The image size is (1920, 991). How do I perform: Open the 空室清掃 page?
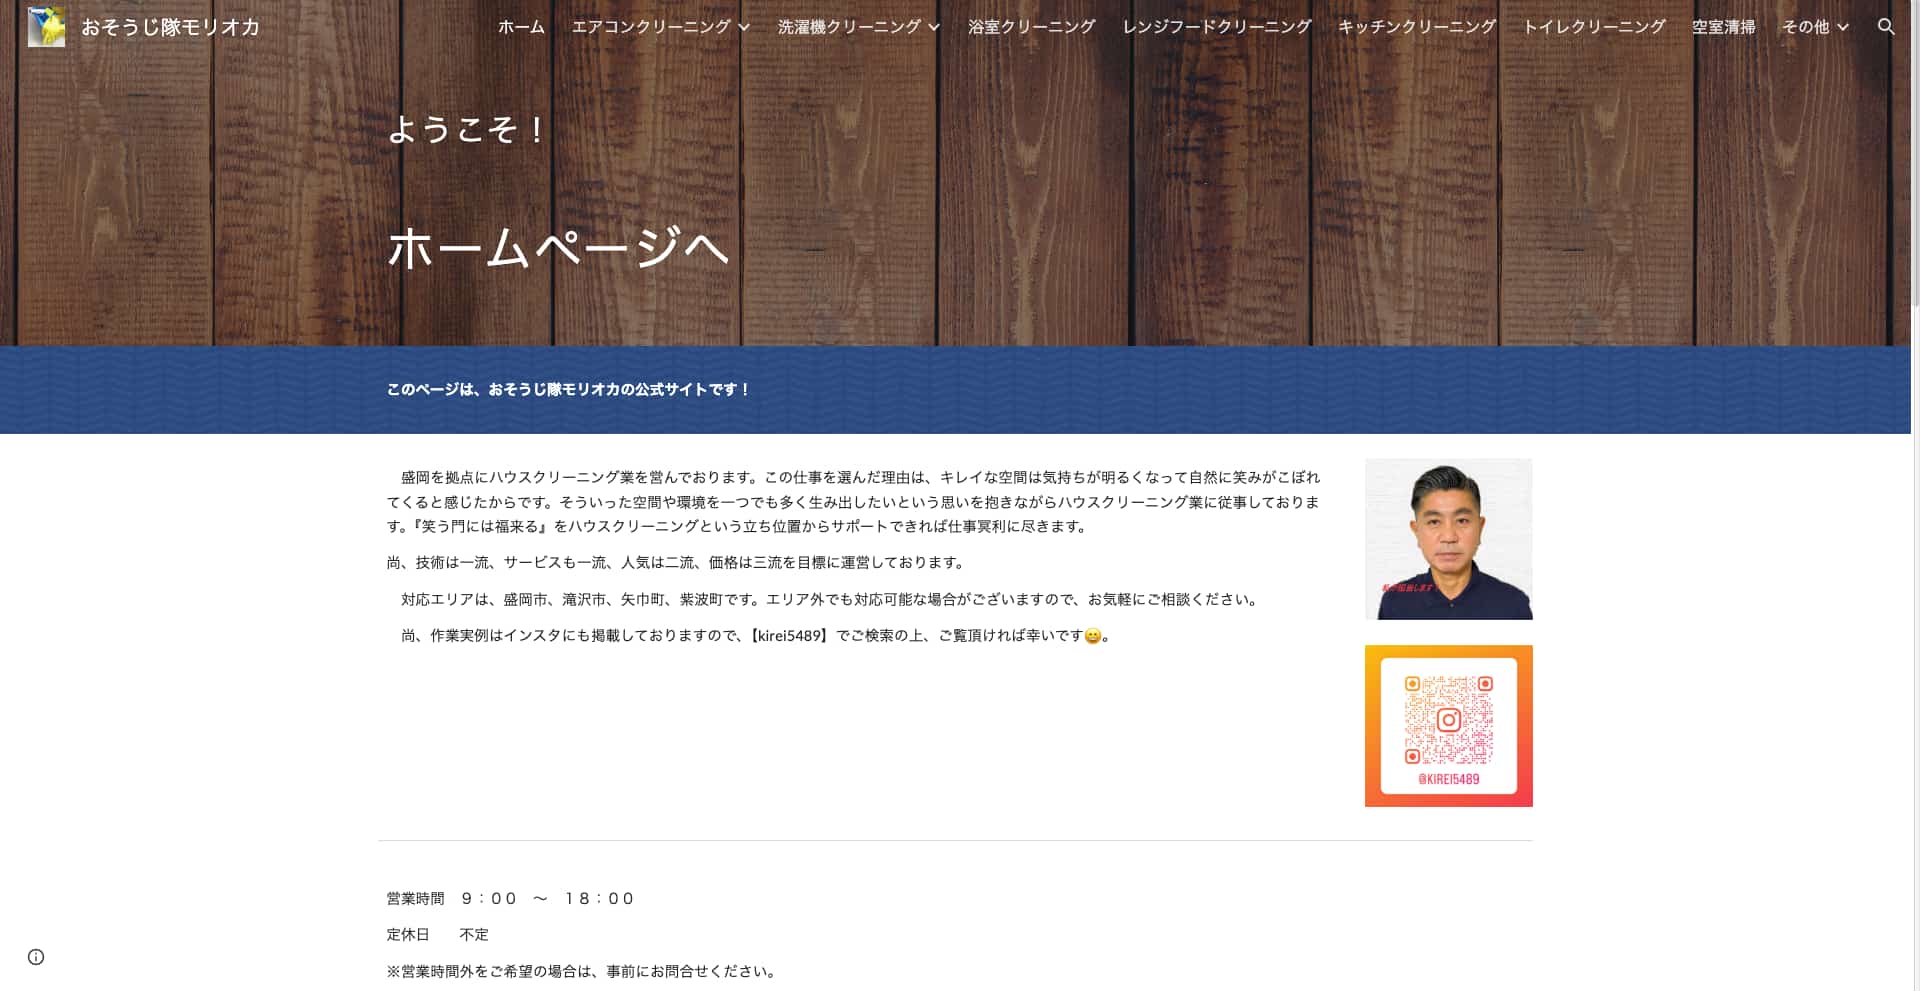[1723, 27]
